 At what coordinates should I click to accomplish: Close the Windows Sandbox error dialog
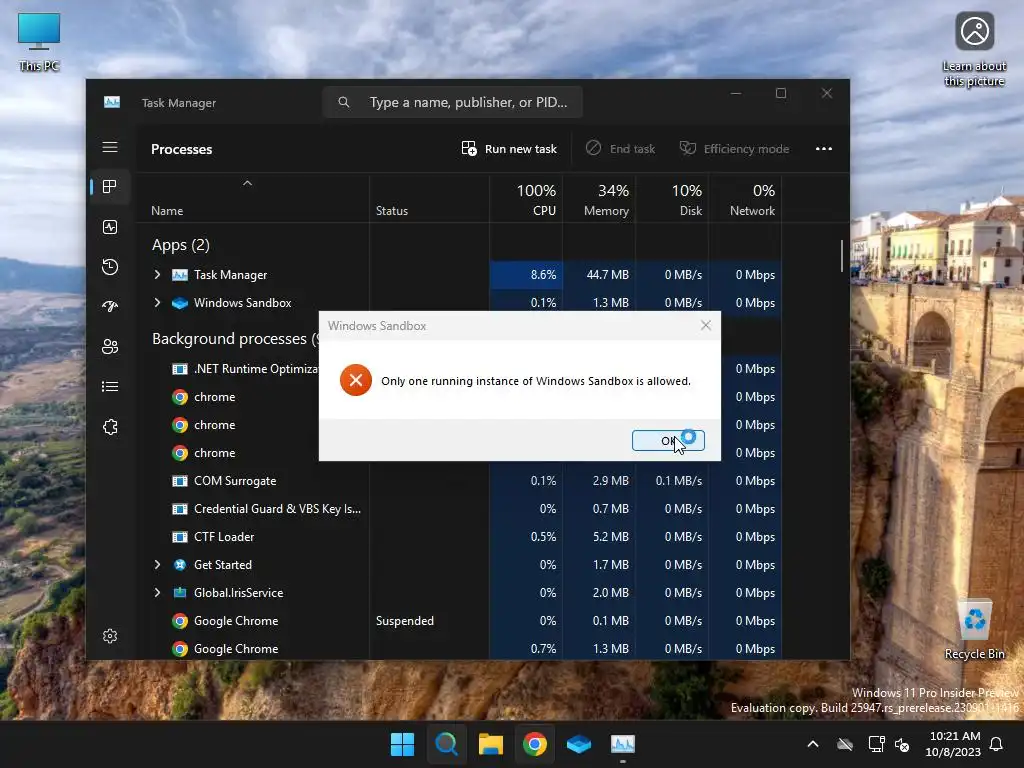pyautogui.click(x=706, y=325)
